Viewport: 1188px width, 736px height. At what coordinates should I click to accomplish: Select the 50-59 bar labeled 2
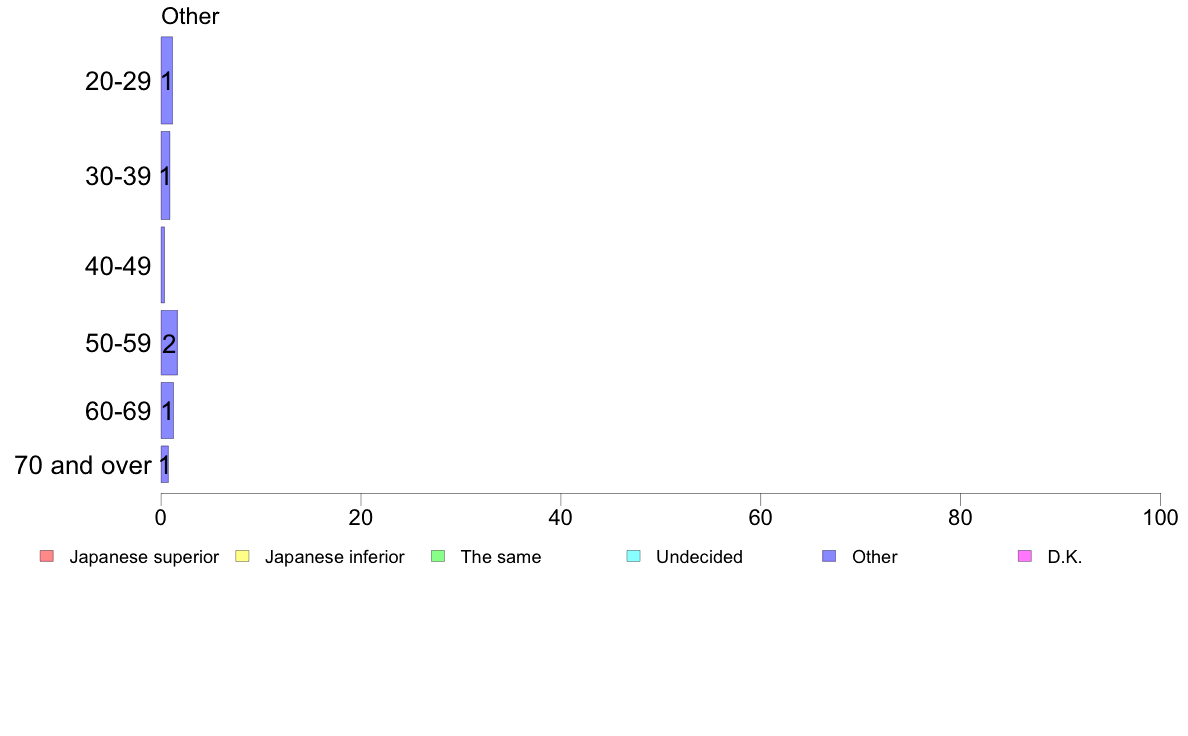coord(169,343)
